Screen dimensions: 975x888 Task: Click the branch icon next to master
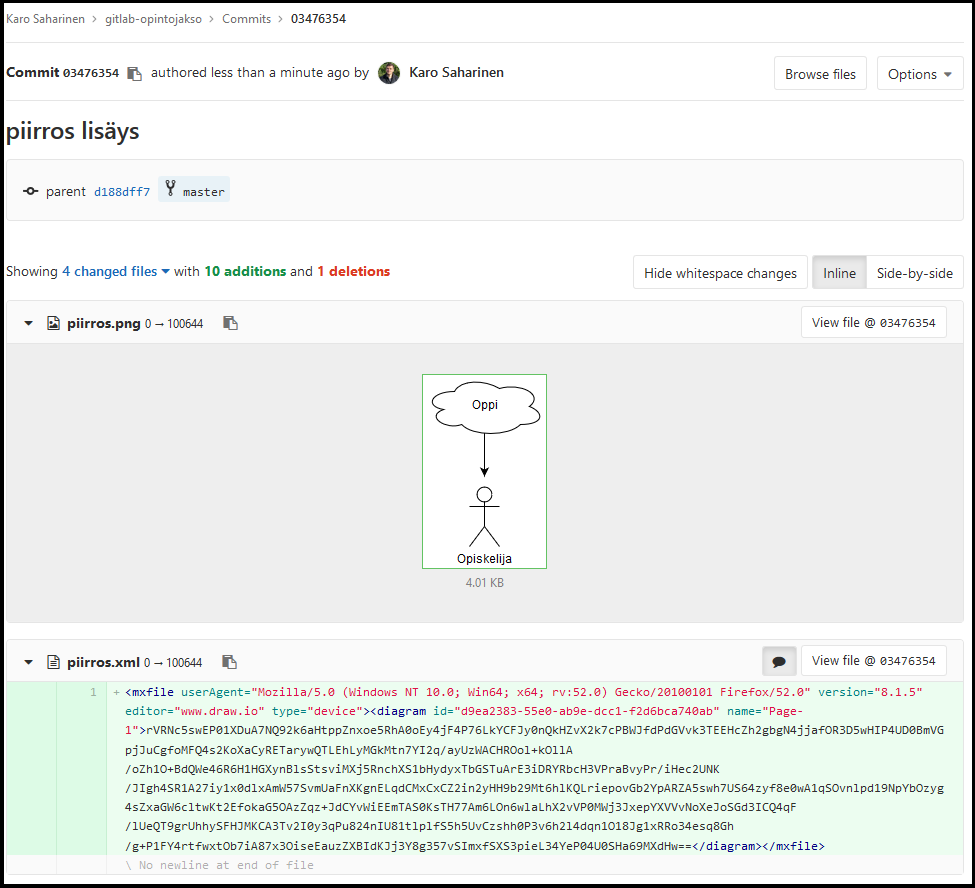point(171,190)
